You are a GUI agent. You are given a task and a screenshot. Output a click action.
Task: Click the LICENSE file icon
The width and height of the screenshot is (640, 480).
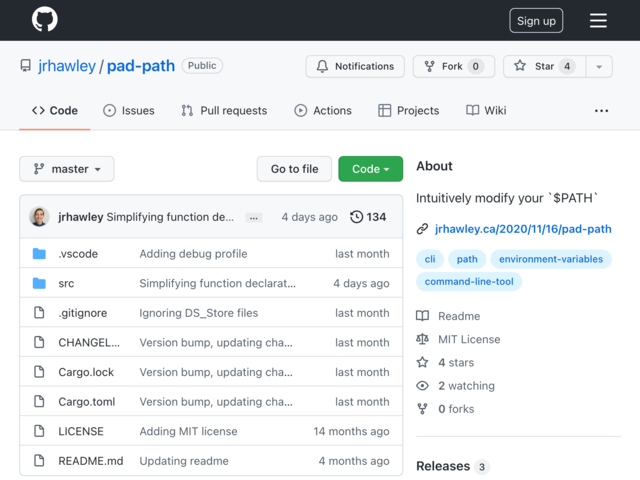(39, 431)
